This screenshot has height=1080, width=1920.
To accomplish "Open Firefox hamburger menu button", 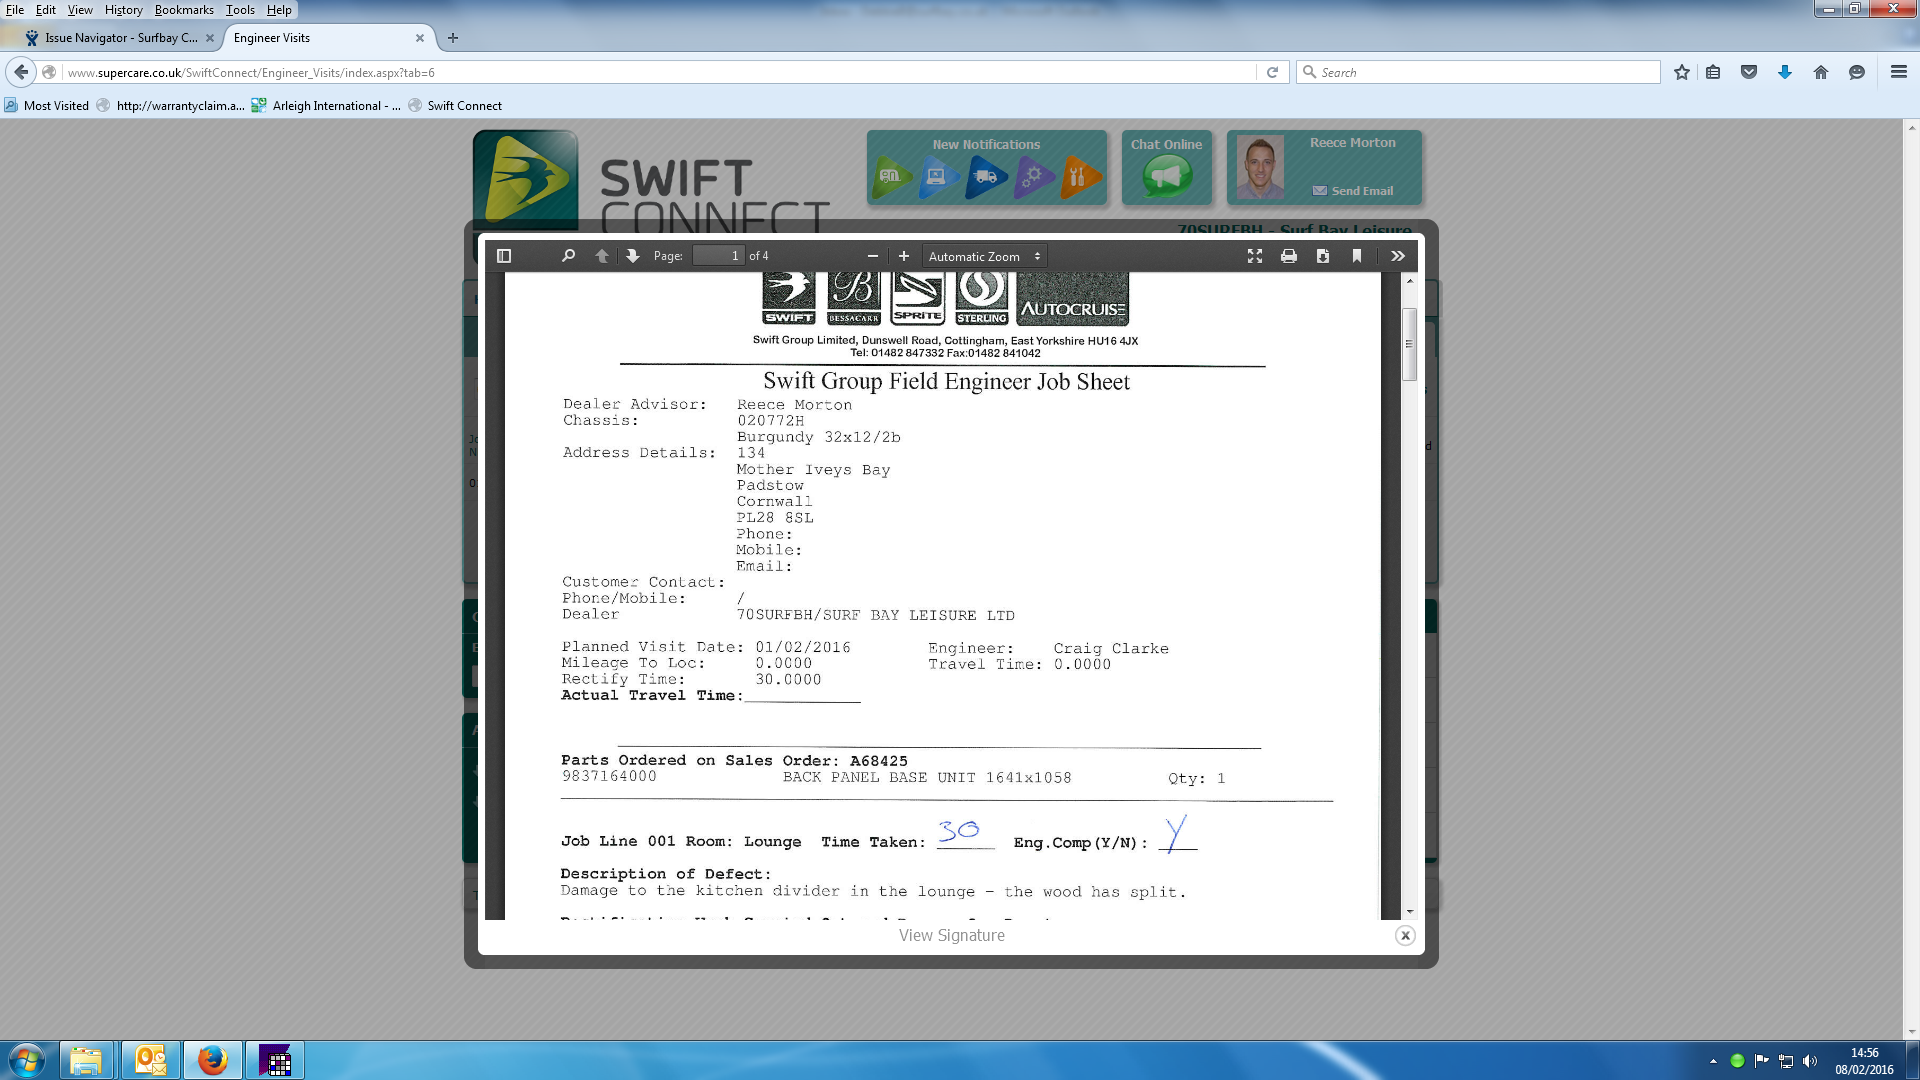I will 1898,72.
